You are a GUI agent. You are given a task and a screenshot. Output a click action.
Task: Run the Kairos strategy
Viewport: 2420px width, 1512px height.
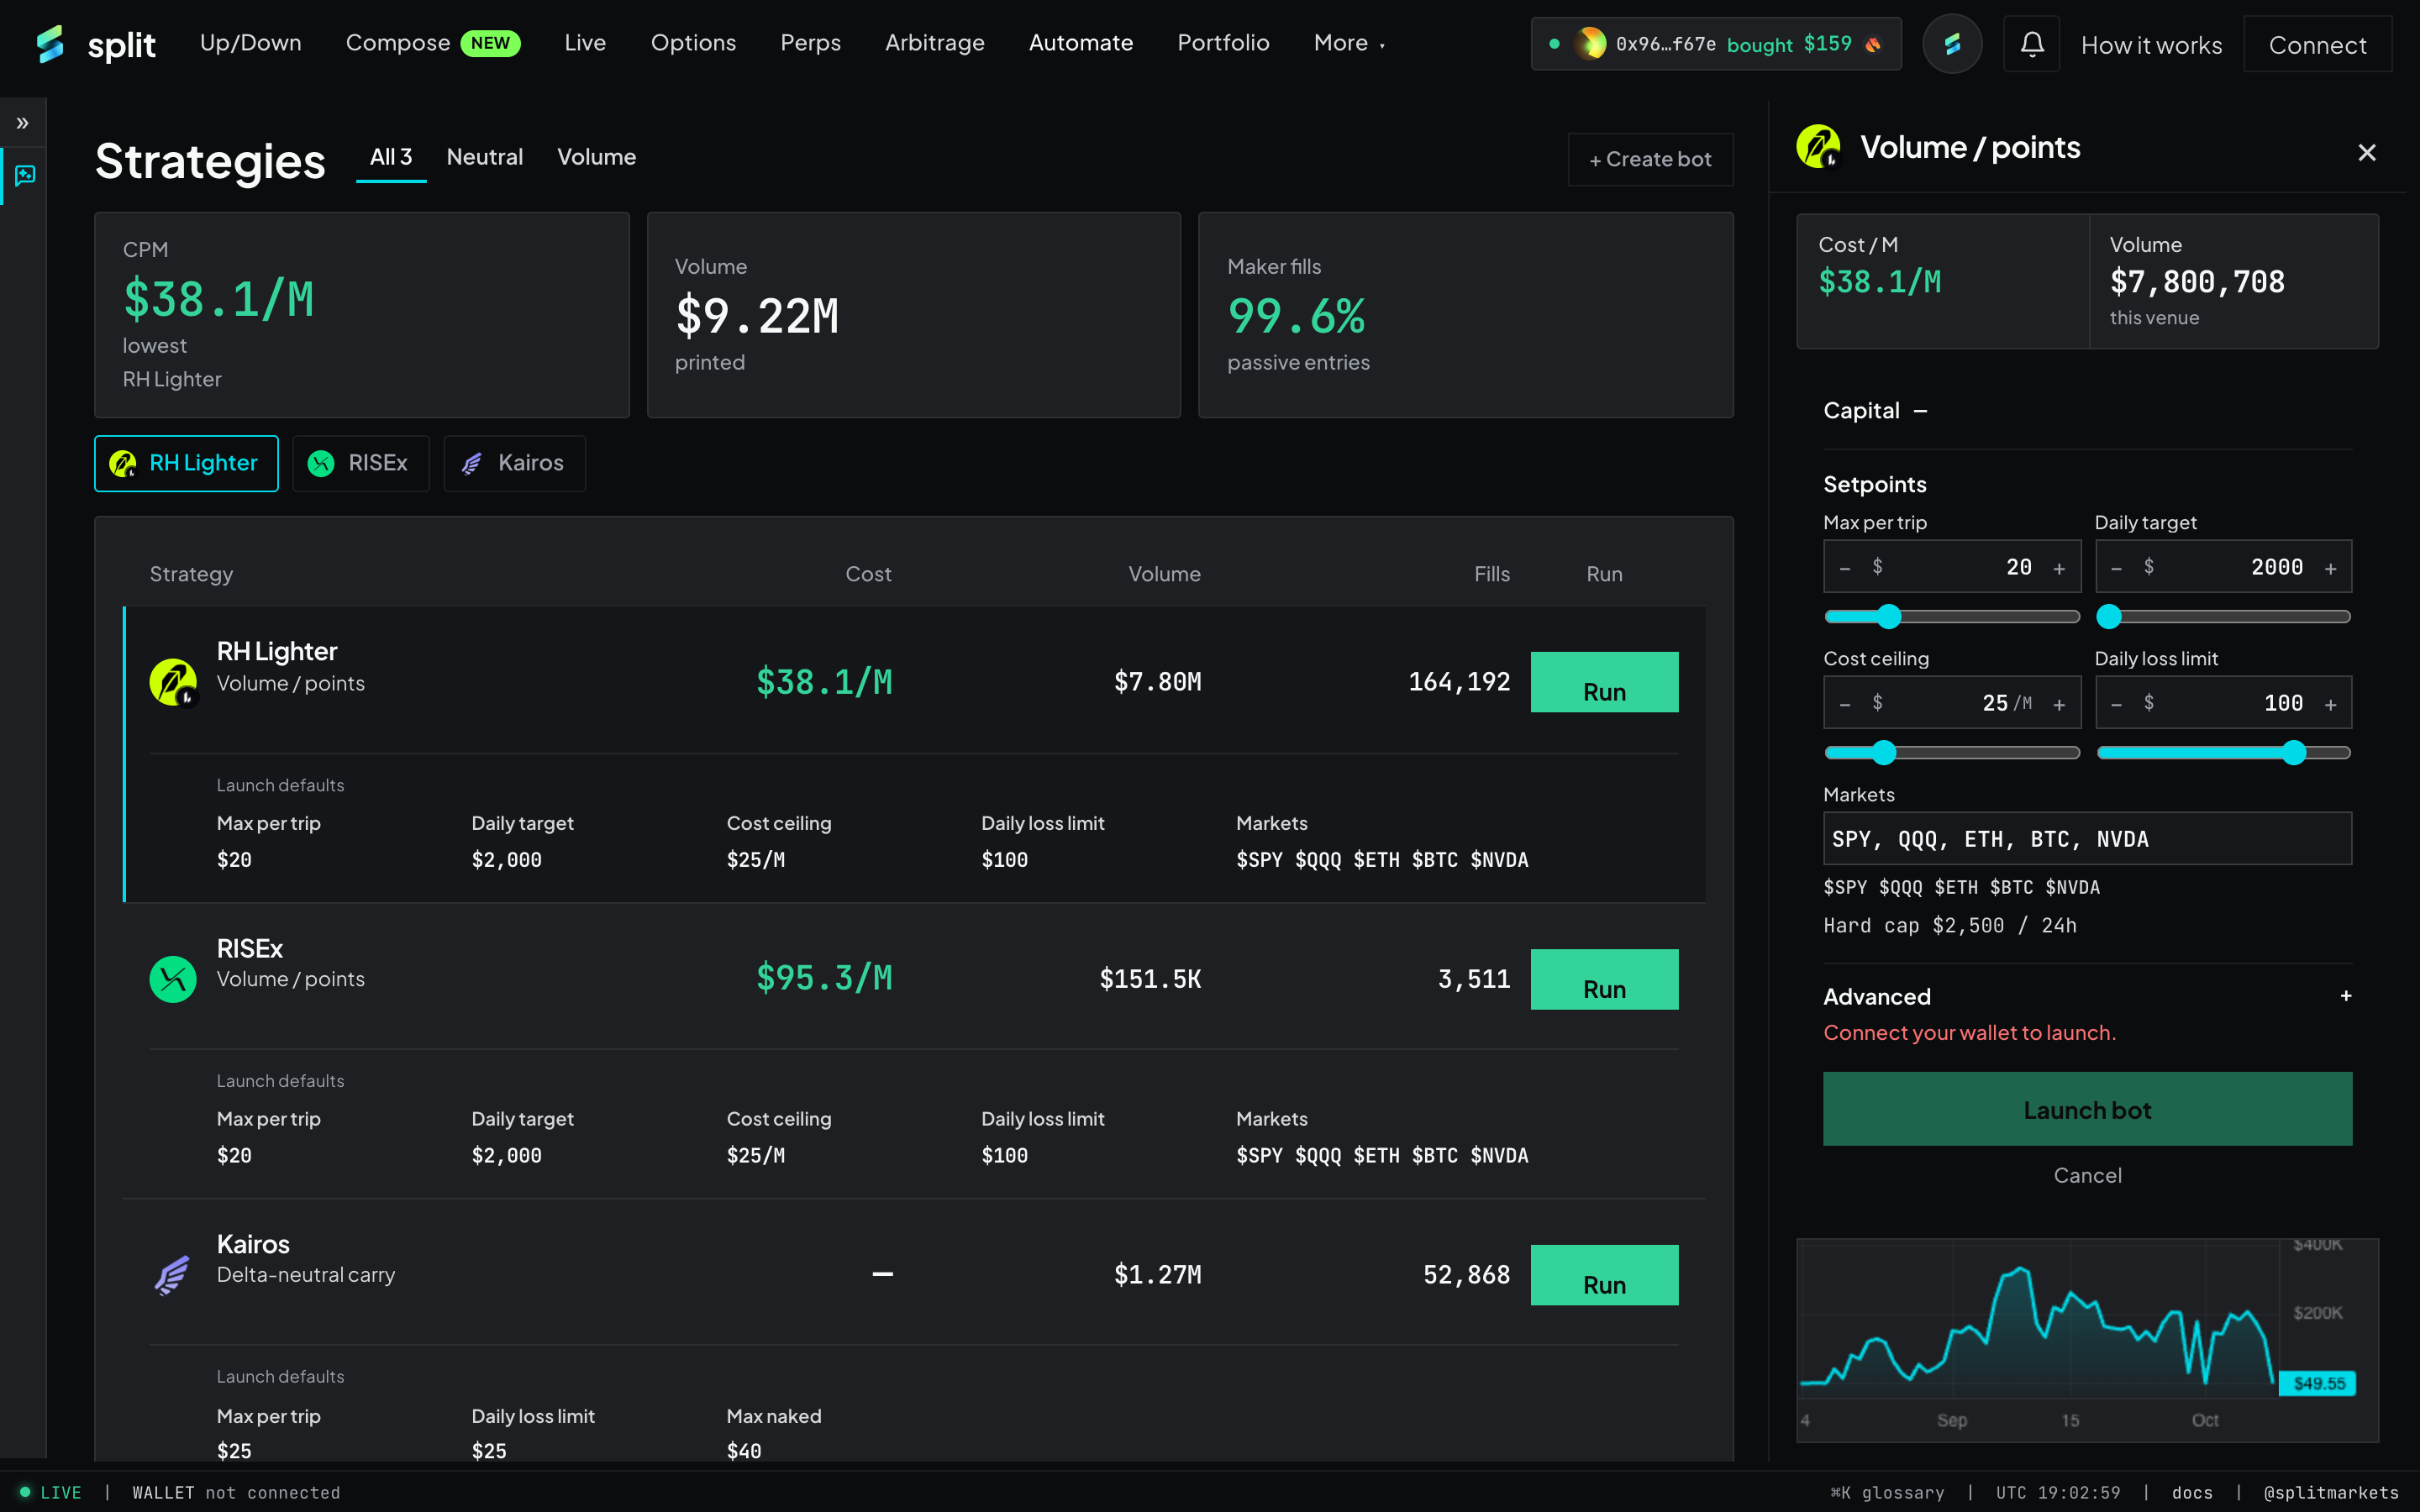(1604, 1275)
